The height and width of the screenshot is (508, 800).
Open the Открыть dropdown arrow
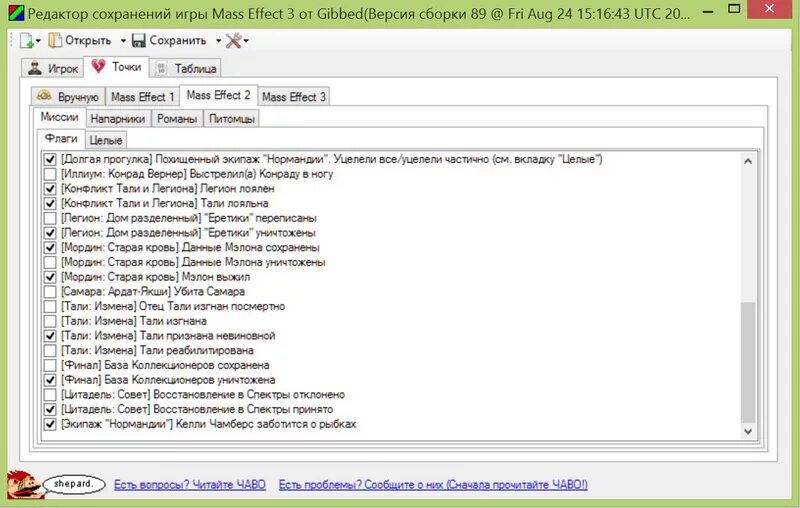pyautogui.click(x=123, y=41)
